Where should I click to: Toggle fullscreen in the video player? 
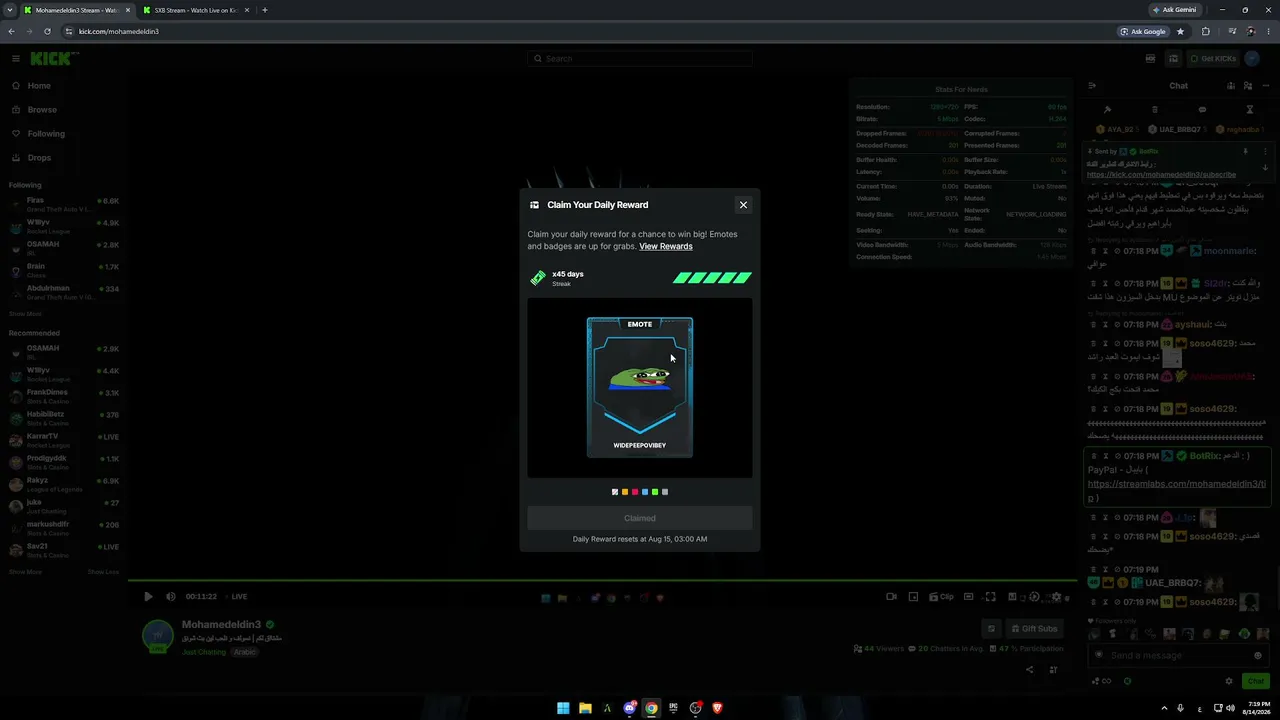tap(990, 597)
